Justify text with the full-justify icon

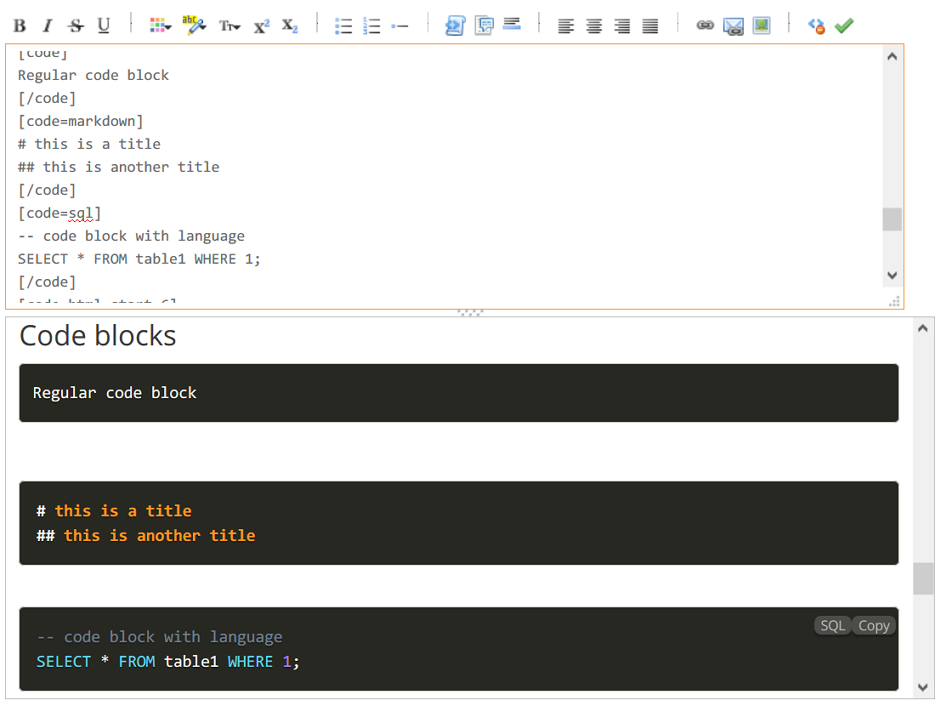[x=650, y=26]
